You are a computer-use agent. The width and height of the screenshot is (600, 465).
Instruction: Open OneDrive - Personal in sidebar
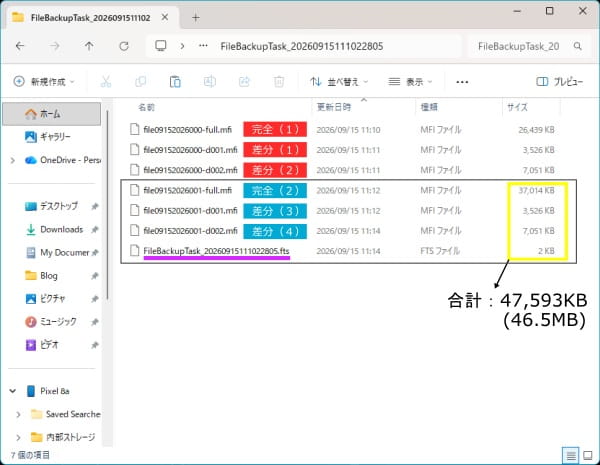point(63,160)
